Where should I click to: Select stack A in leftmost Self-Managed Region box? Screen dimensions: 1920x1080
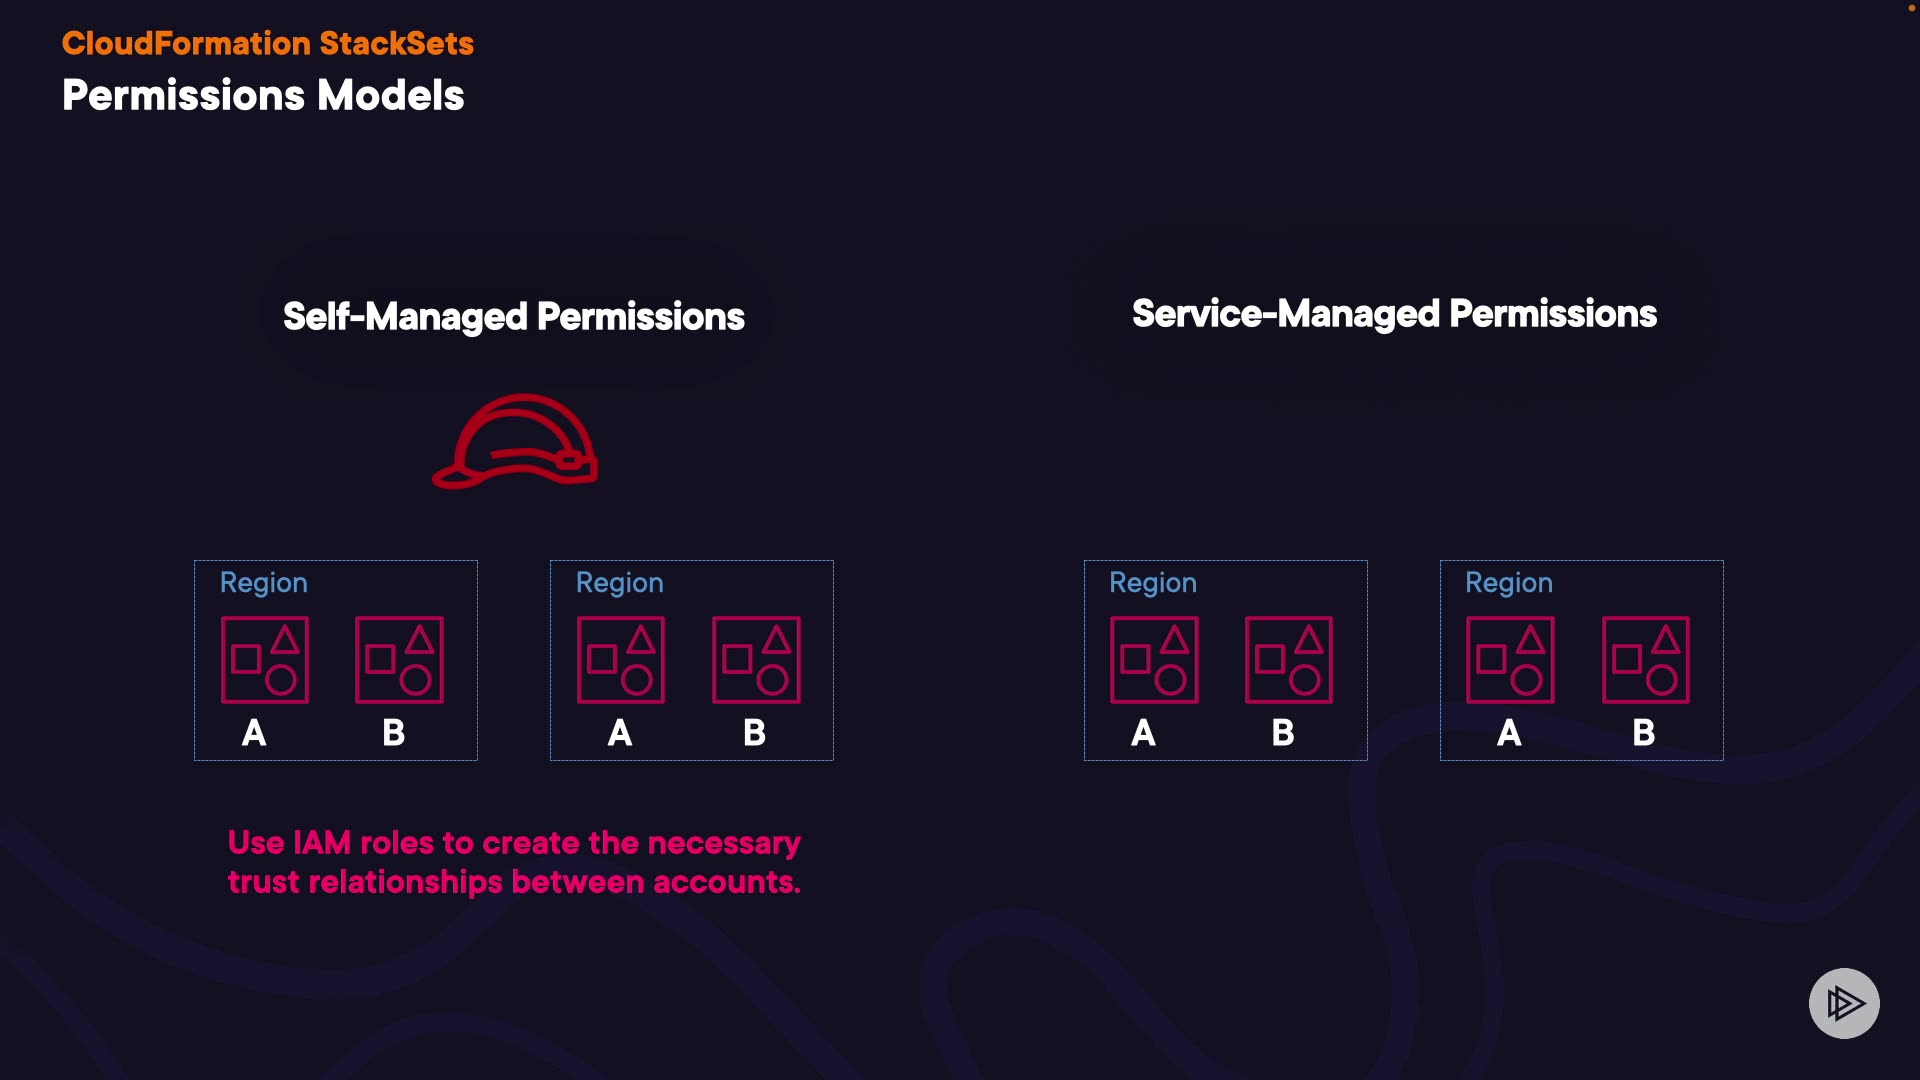point(265,660)
